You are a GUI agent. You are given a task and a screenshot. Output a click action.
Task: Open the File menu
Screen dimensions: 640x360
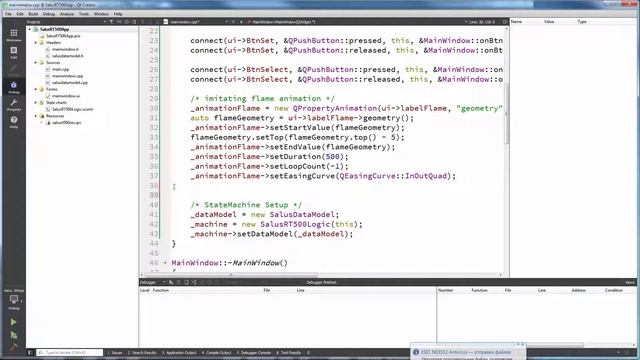[8, 13]
